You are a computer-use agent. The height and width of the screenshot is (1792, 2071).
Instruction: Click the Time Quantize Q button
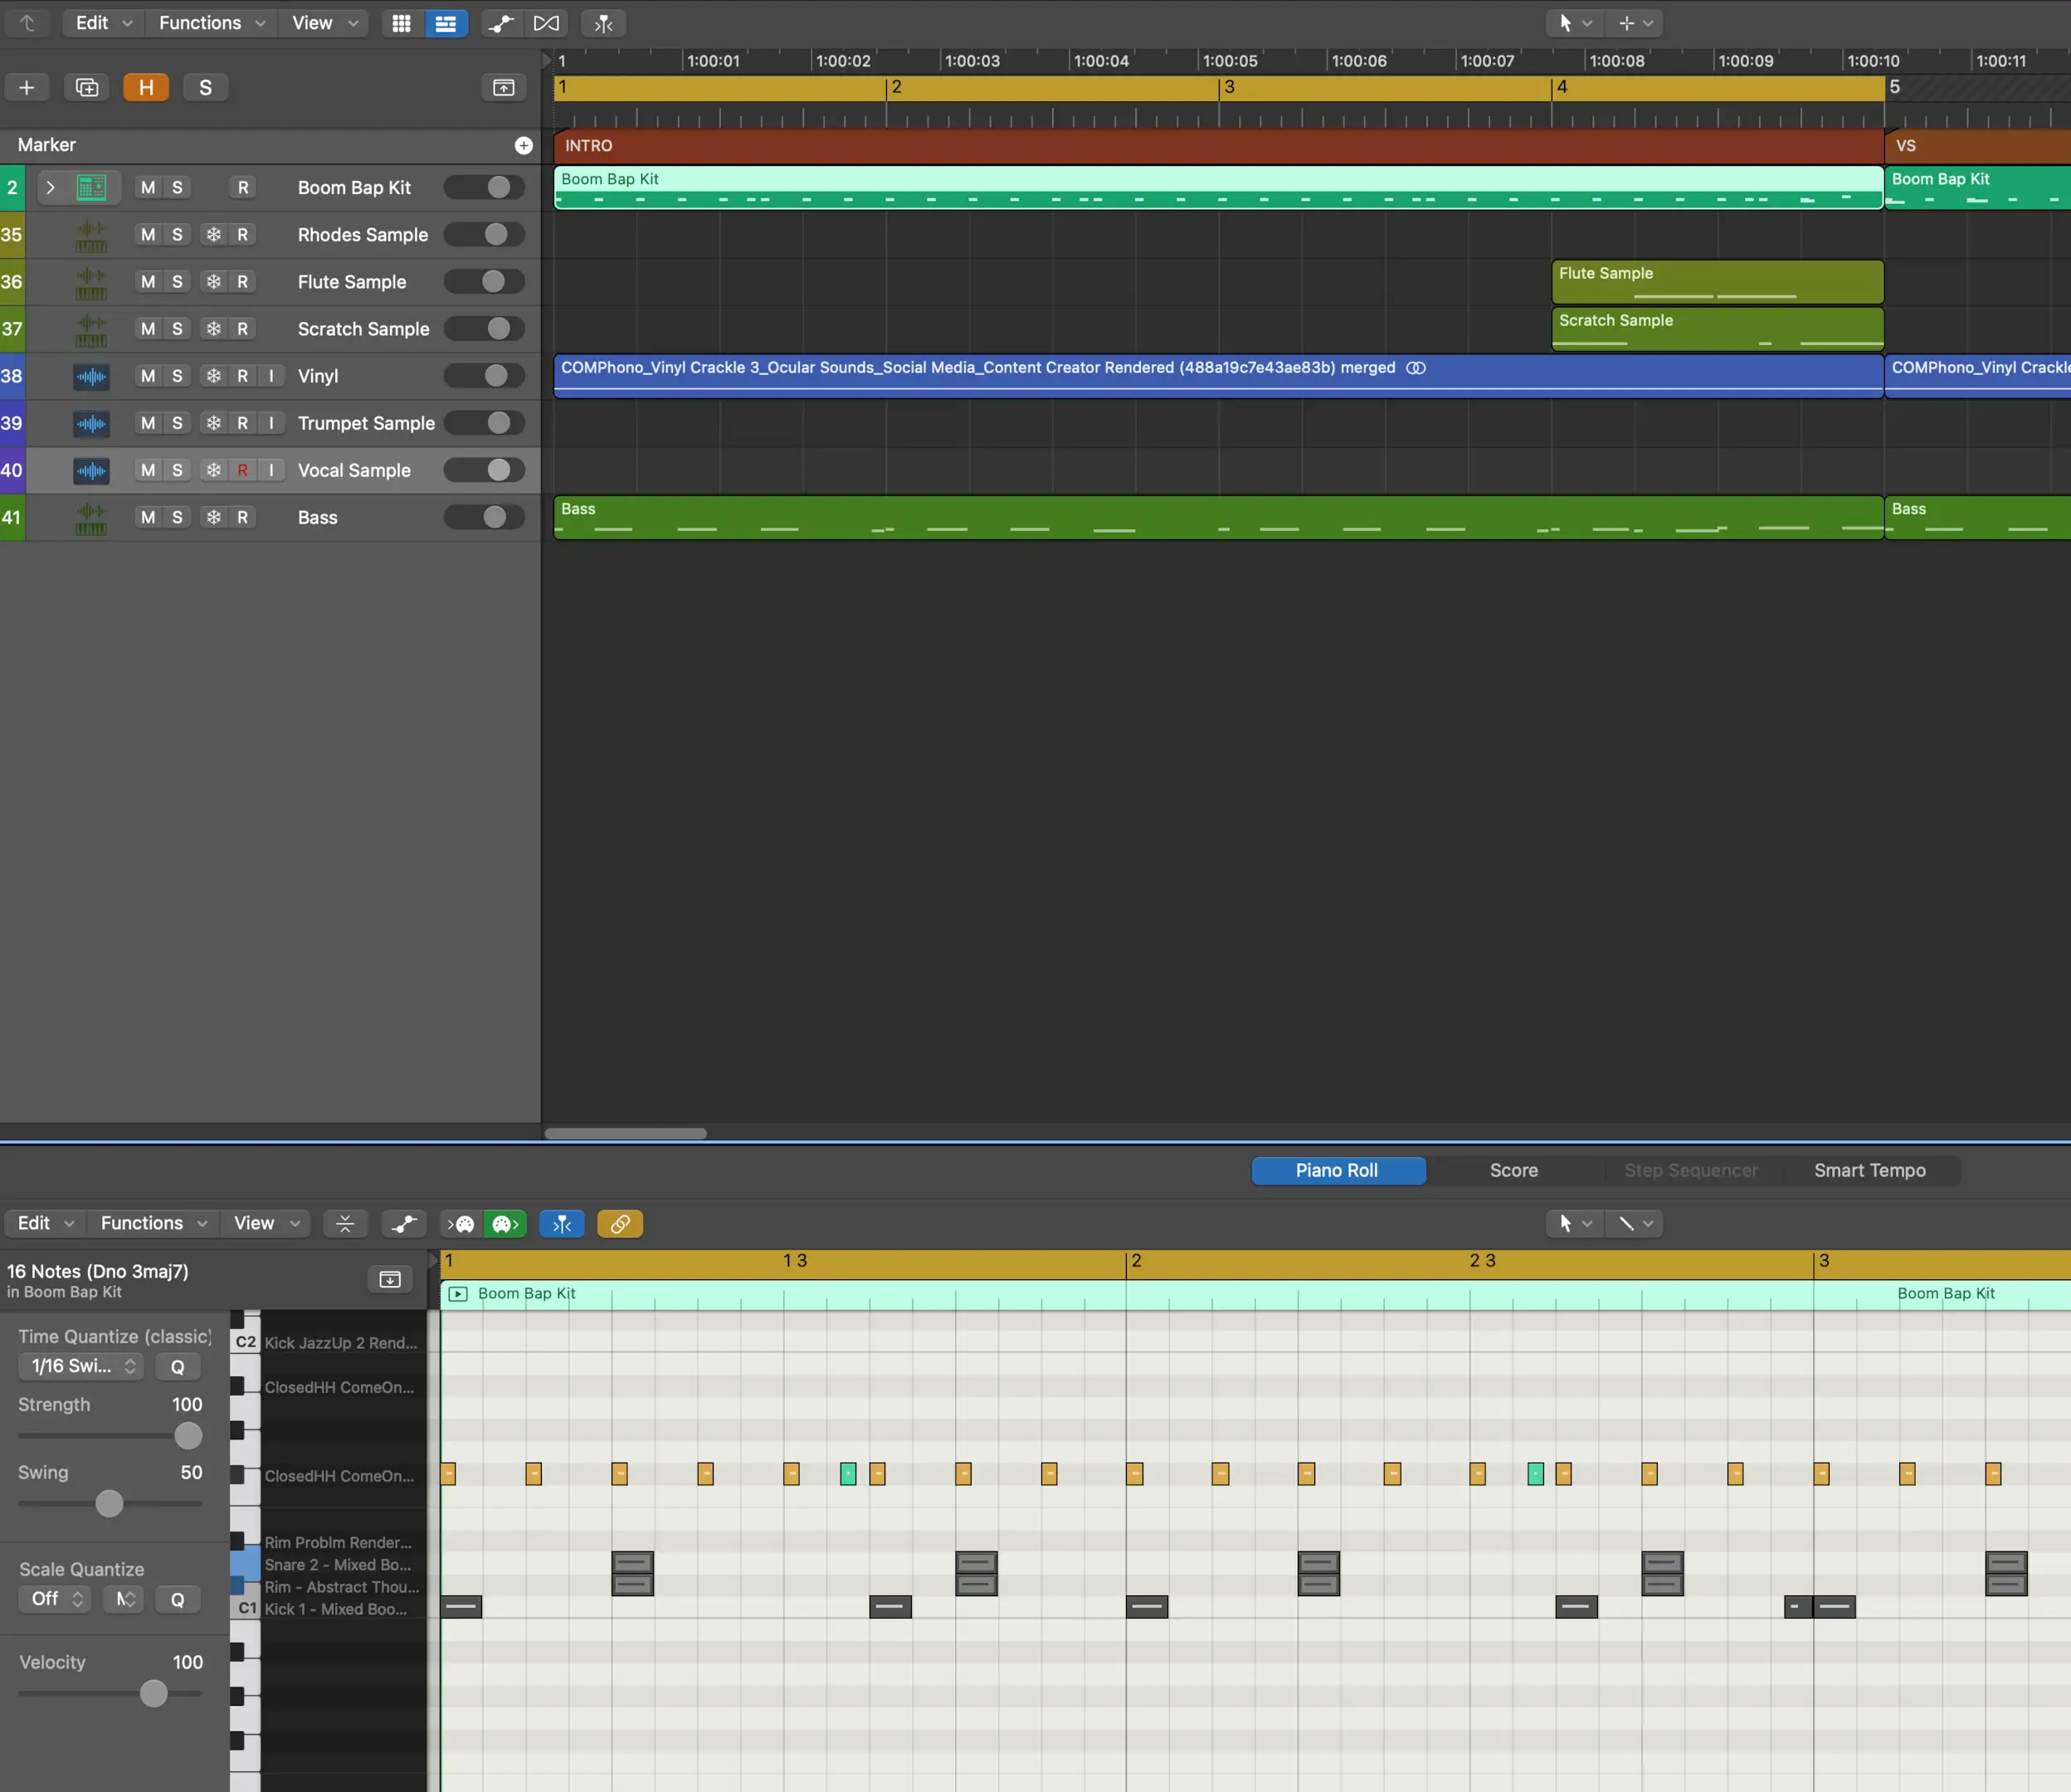[177, 1366]
